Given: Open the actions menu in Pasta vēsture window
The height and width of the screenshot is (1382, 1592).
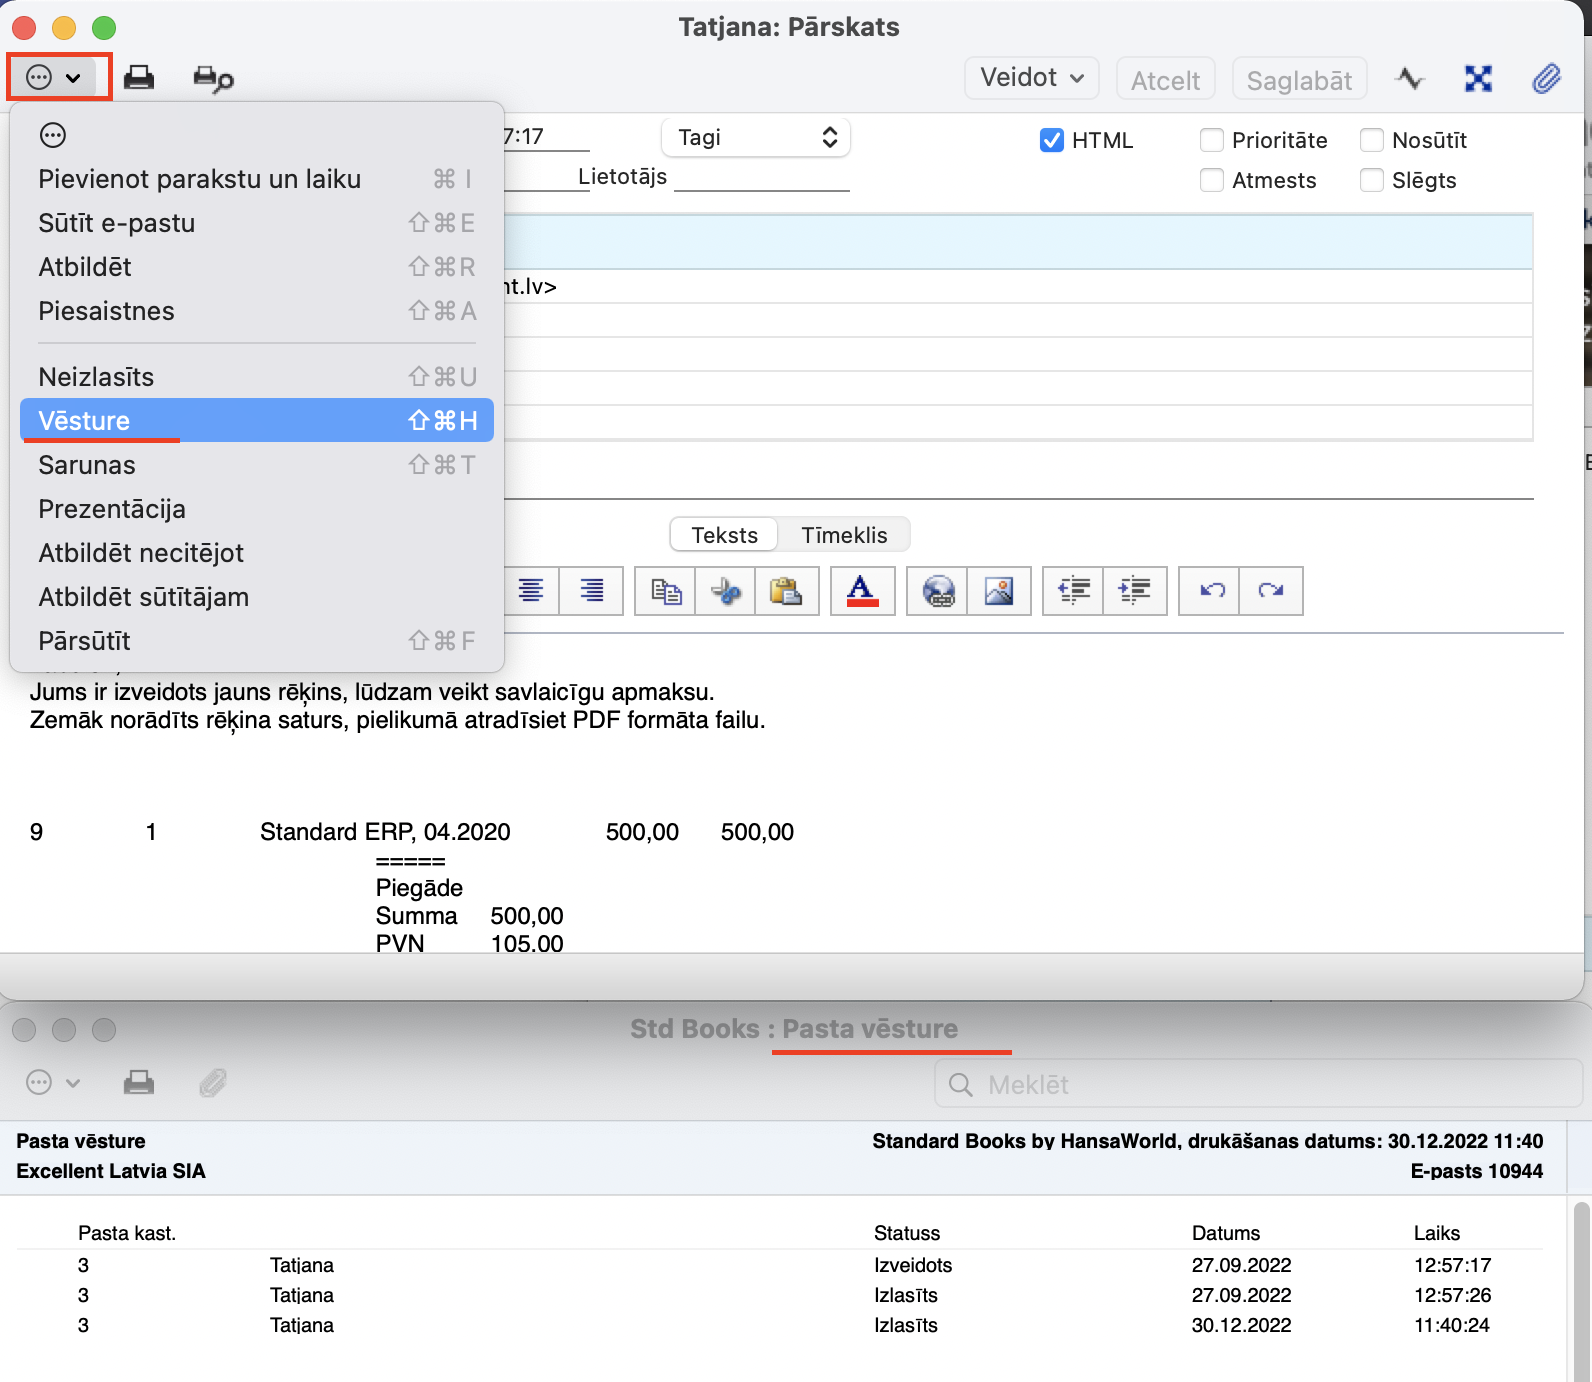Looking at the screenshot, I should (53, 1083).
